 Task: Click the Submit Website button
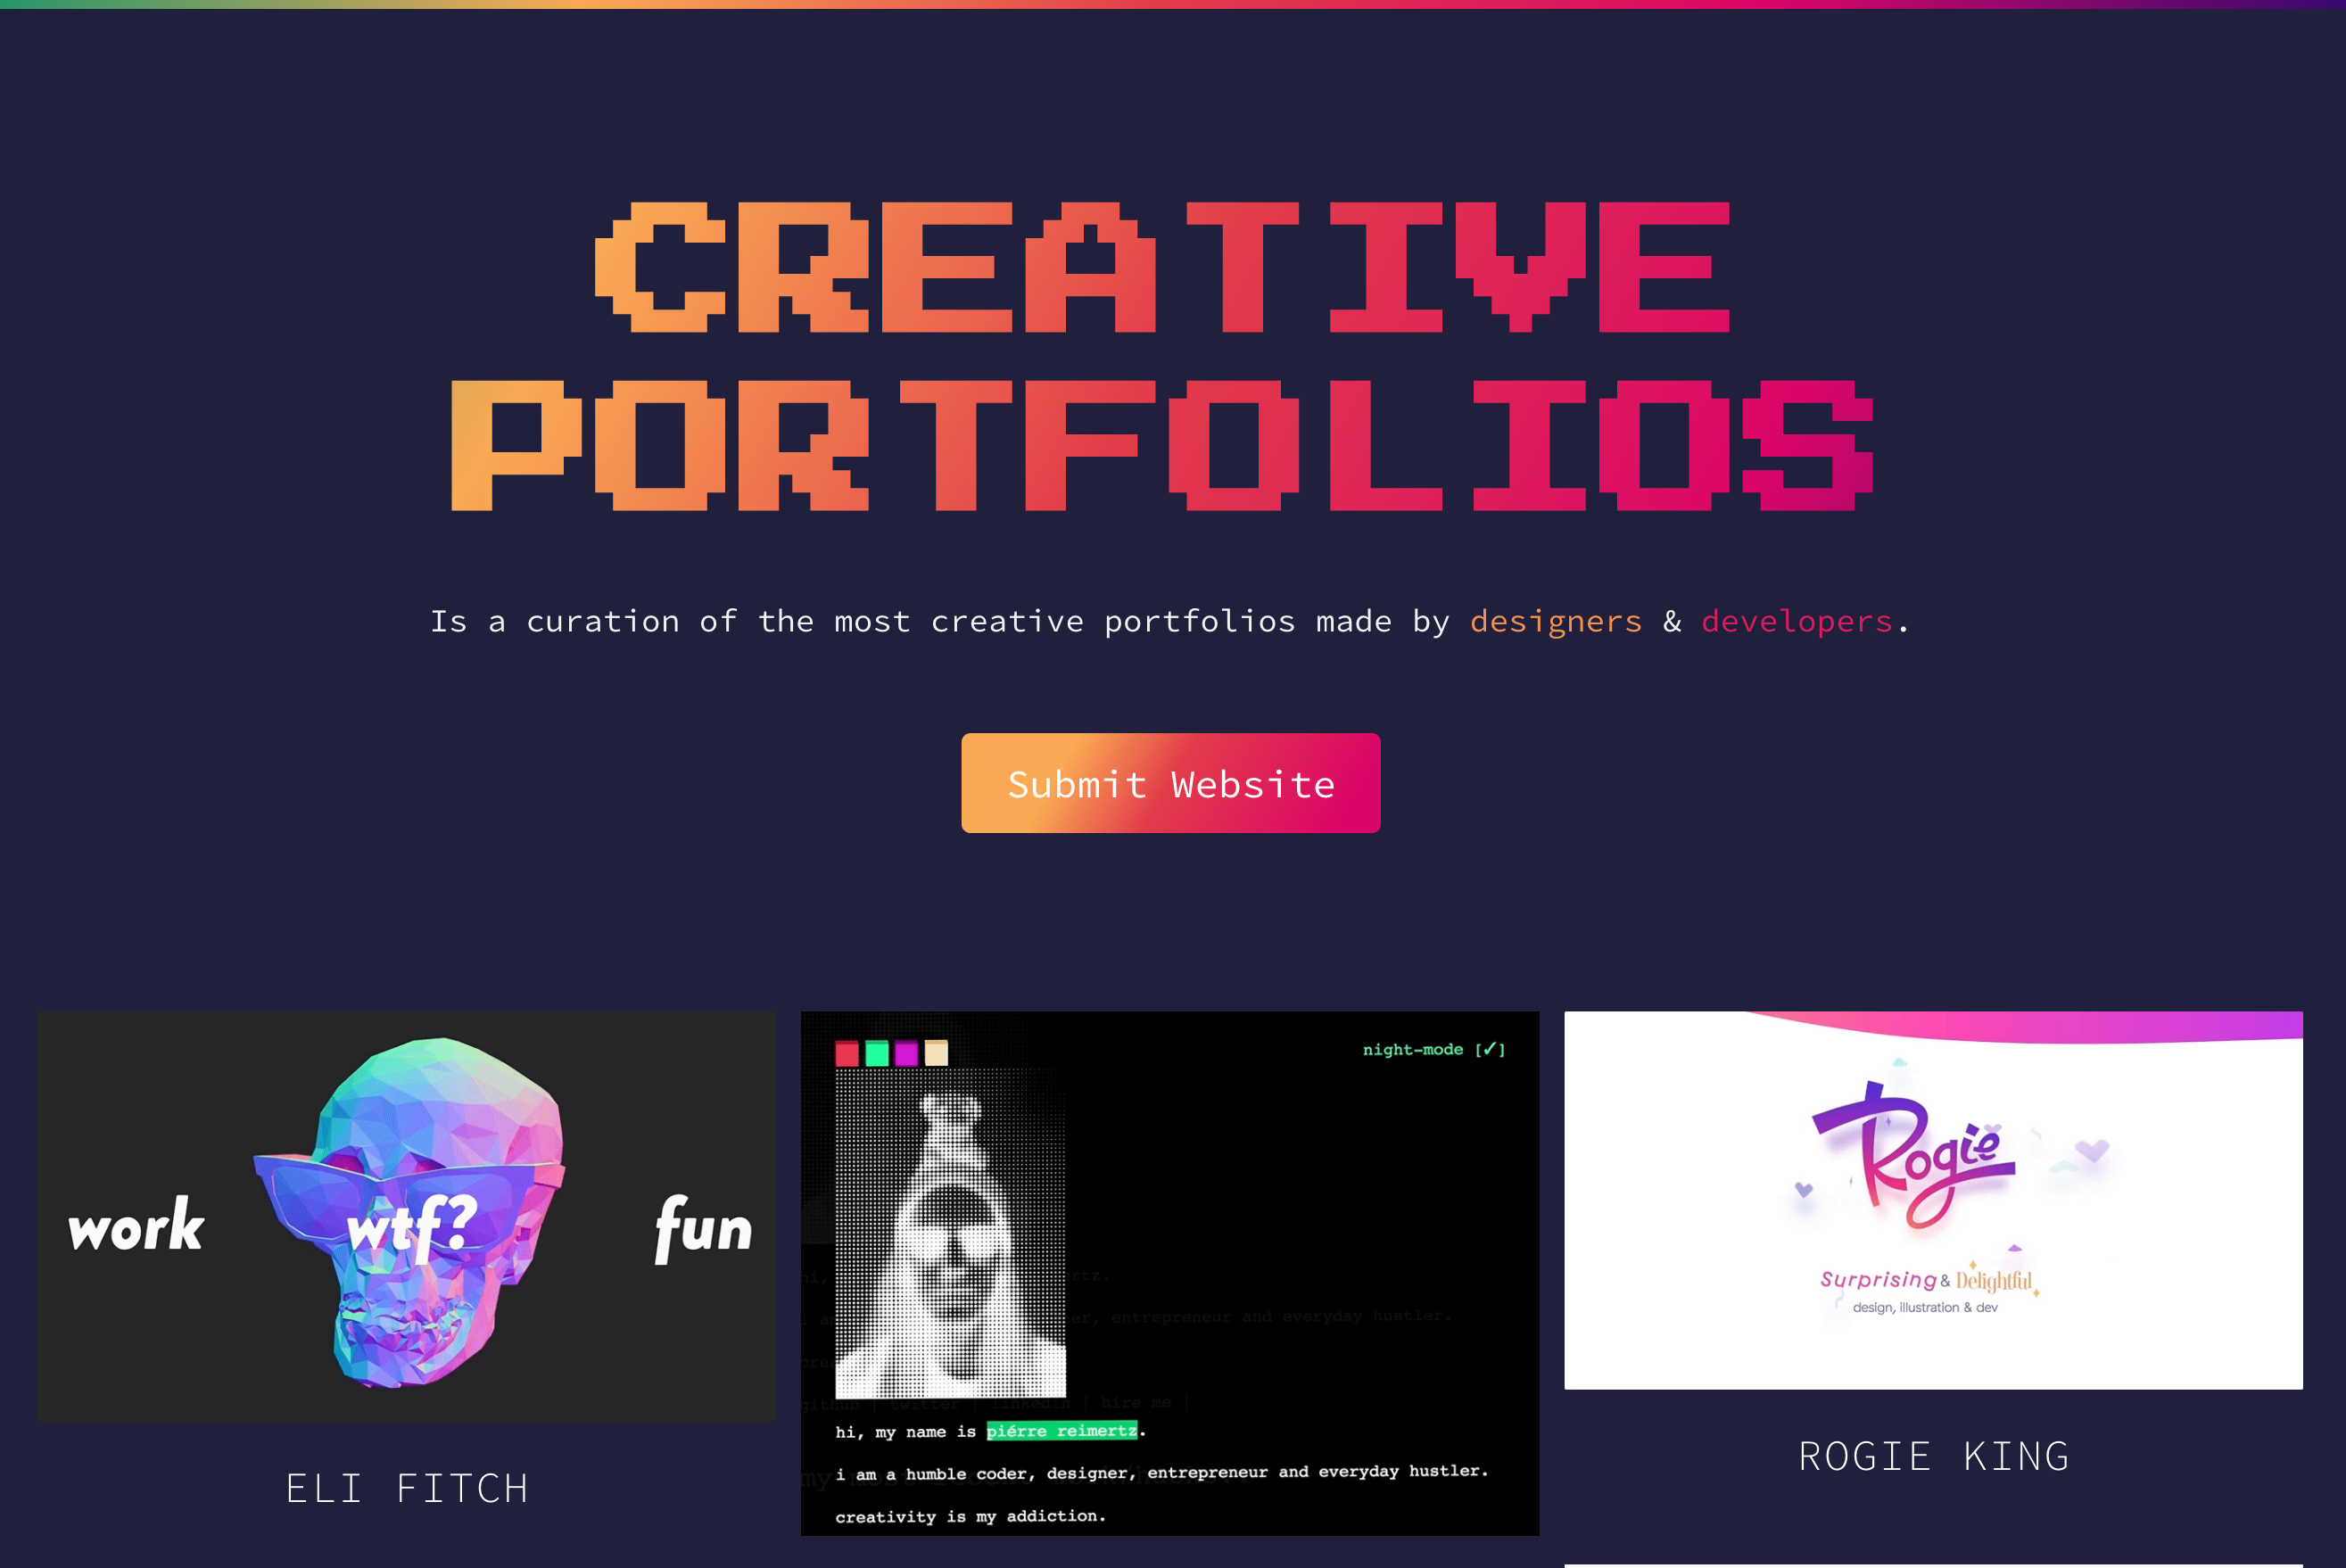pos(1171,783)
